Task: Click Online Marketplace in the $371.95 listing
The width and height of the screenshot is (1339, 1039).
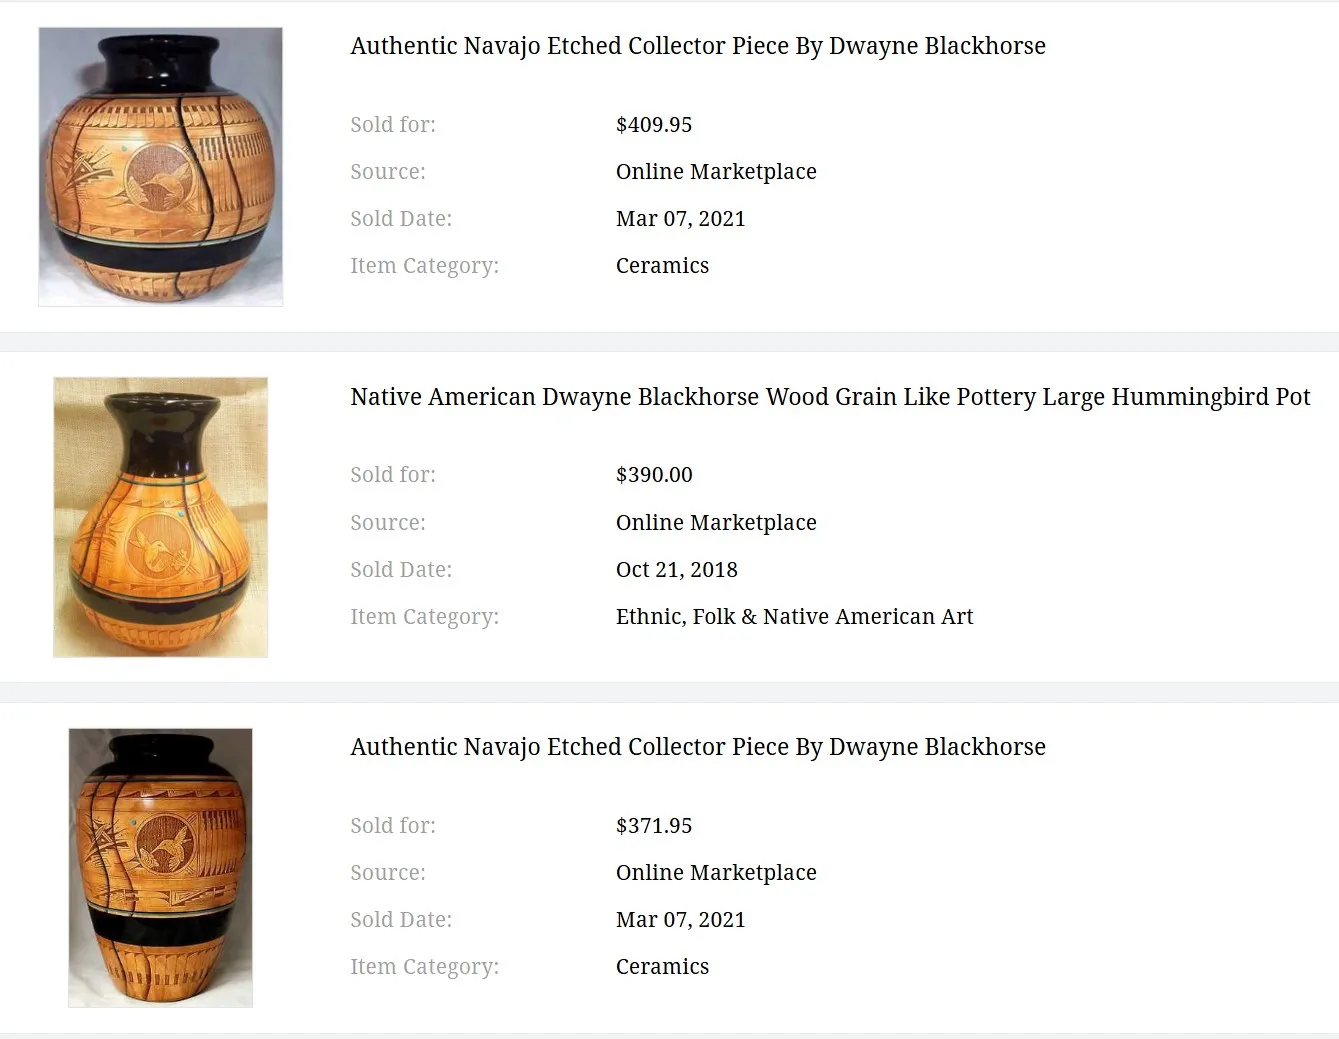Action: click(x=716, y=873)
